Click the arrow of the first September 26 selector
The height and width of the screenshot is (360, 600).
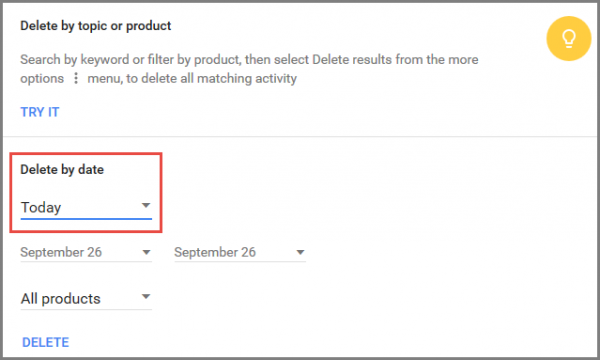click(146, 252)
